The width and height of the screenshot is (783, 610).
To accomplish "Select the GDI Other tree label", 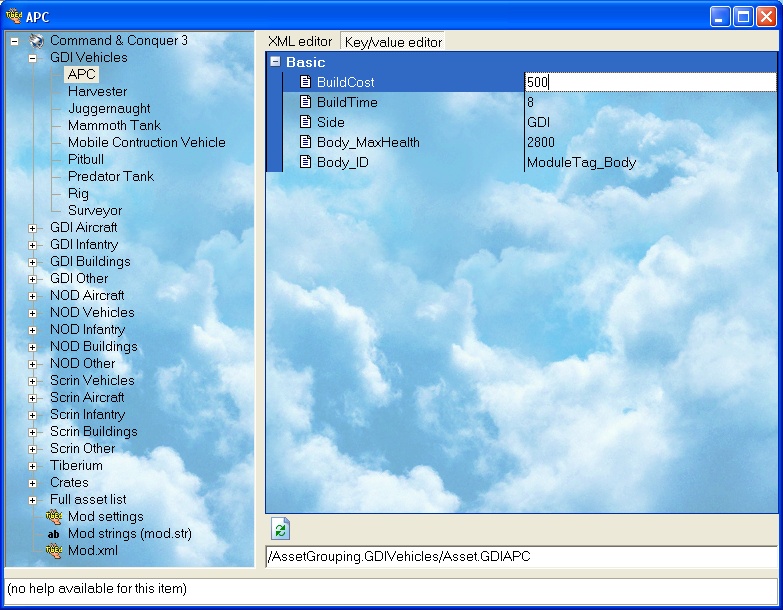I will pyautogui.click(x=79, y=278).
